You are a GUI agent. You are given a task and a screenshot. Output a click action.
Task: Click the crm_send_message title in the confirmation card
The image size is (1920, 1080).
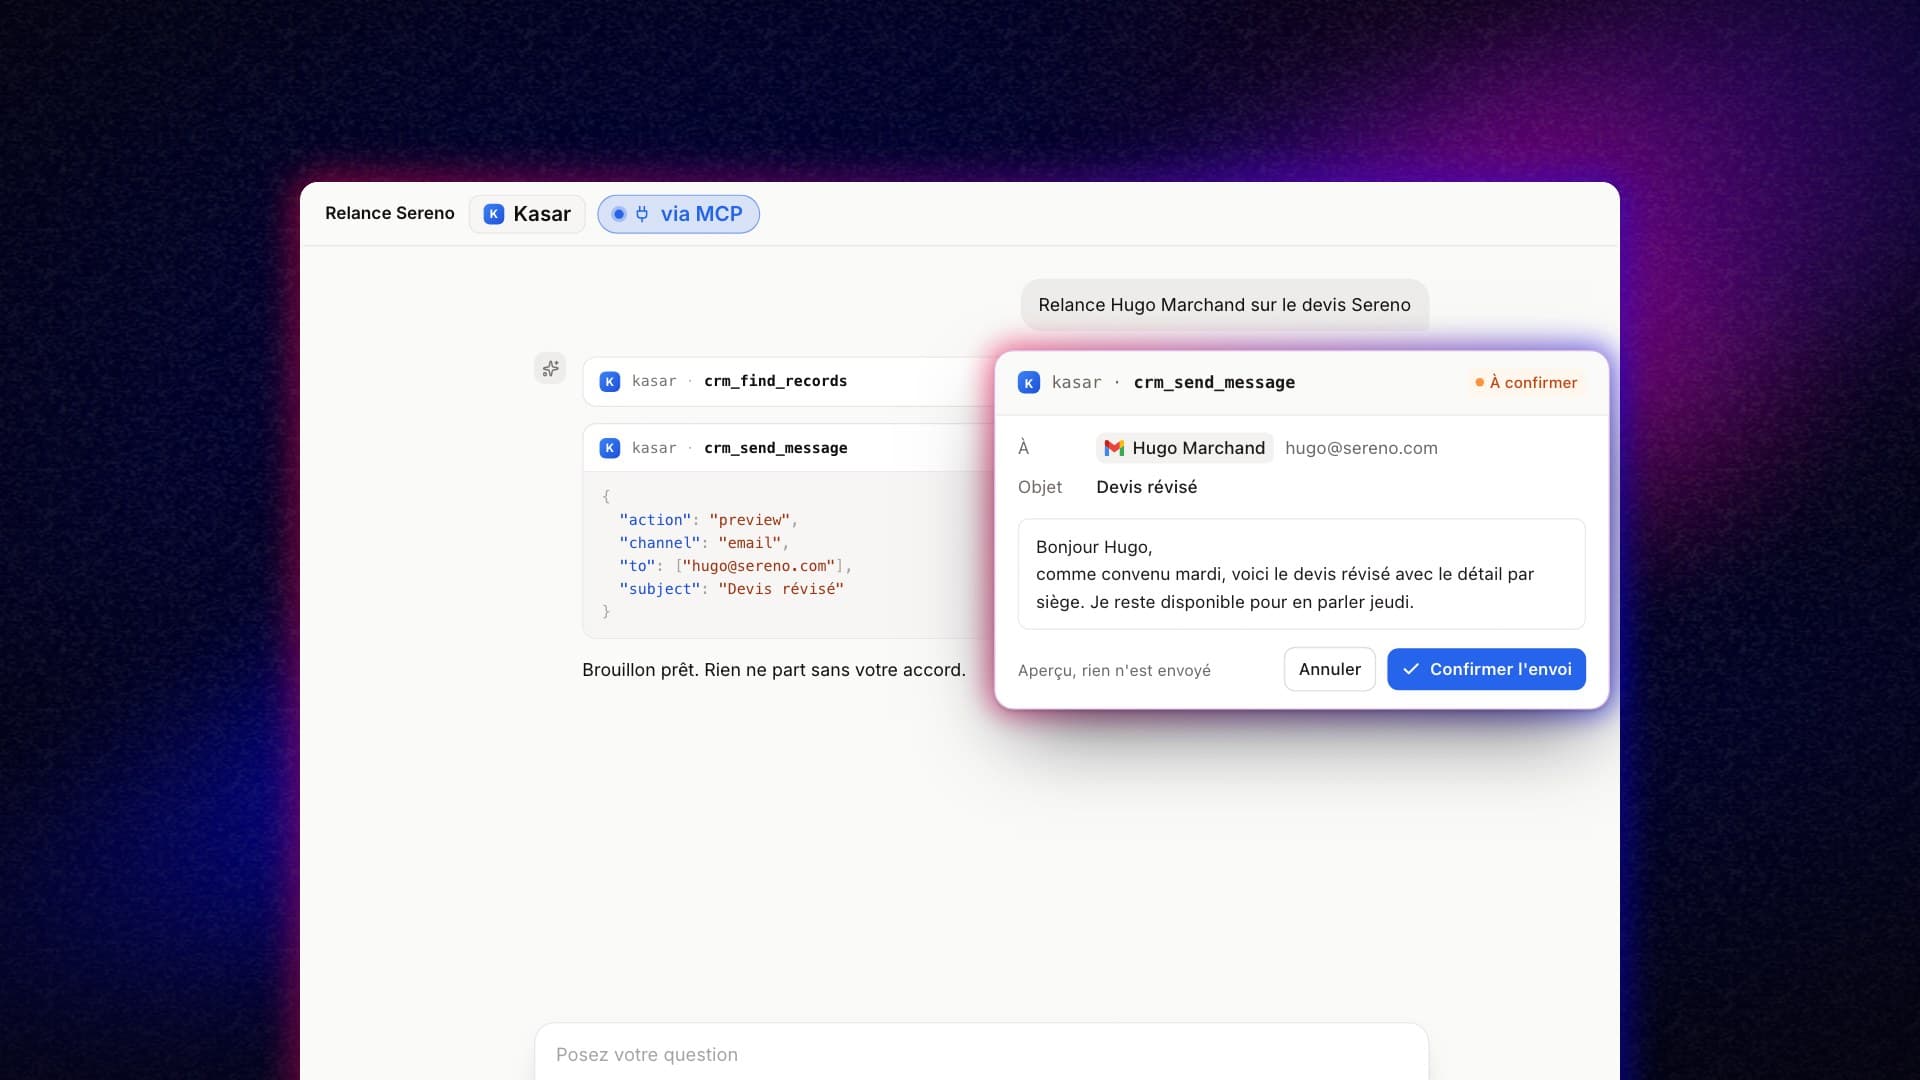[x=1214, y=382]
